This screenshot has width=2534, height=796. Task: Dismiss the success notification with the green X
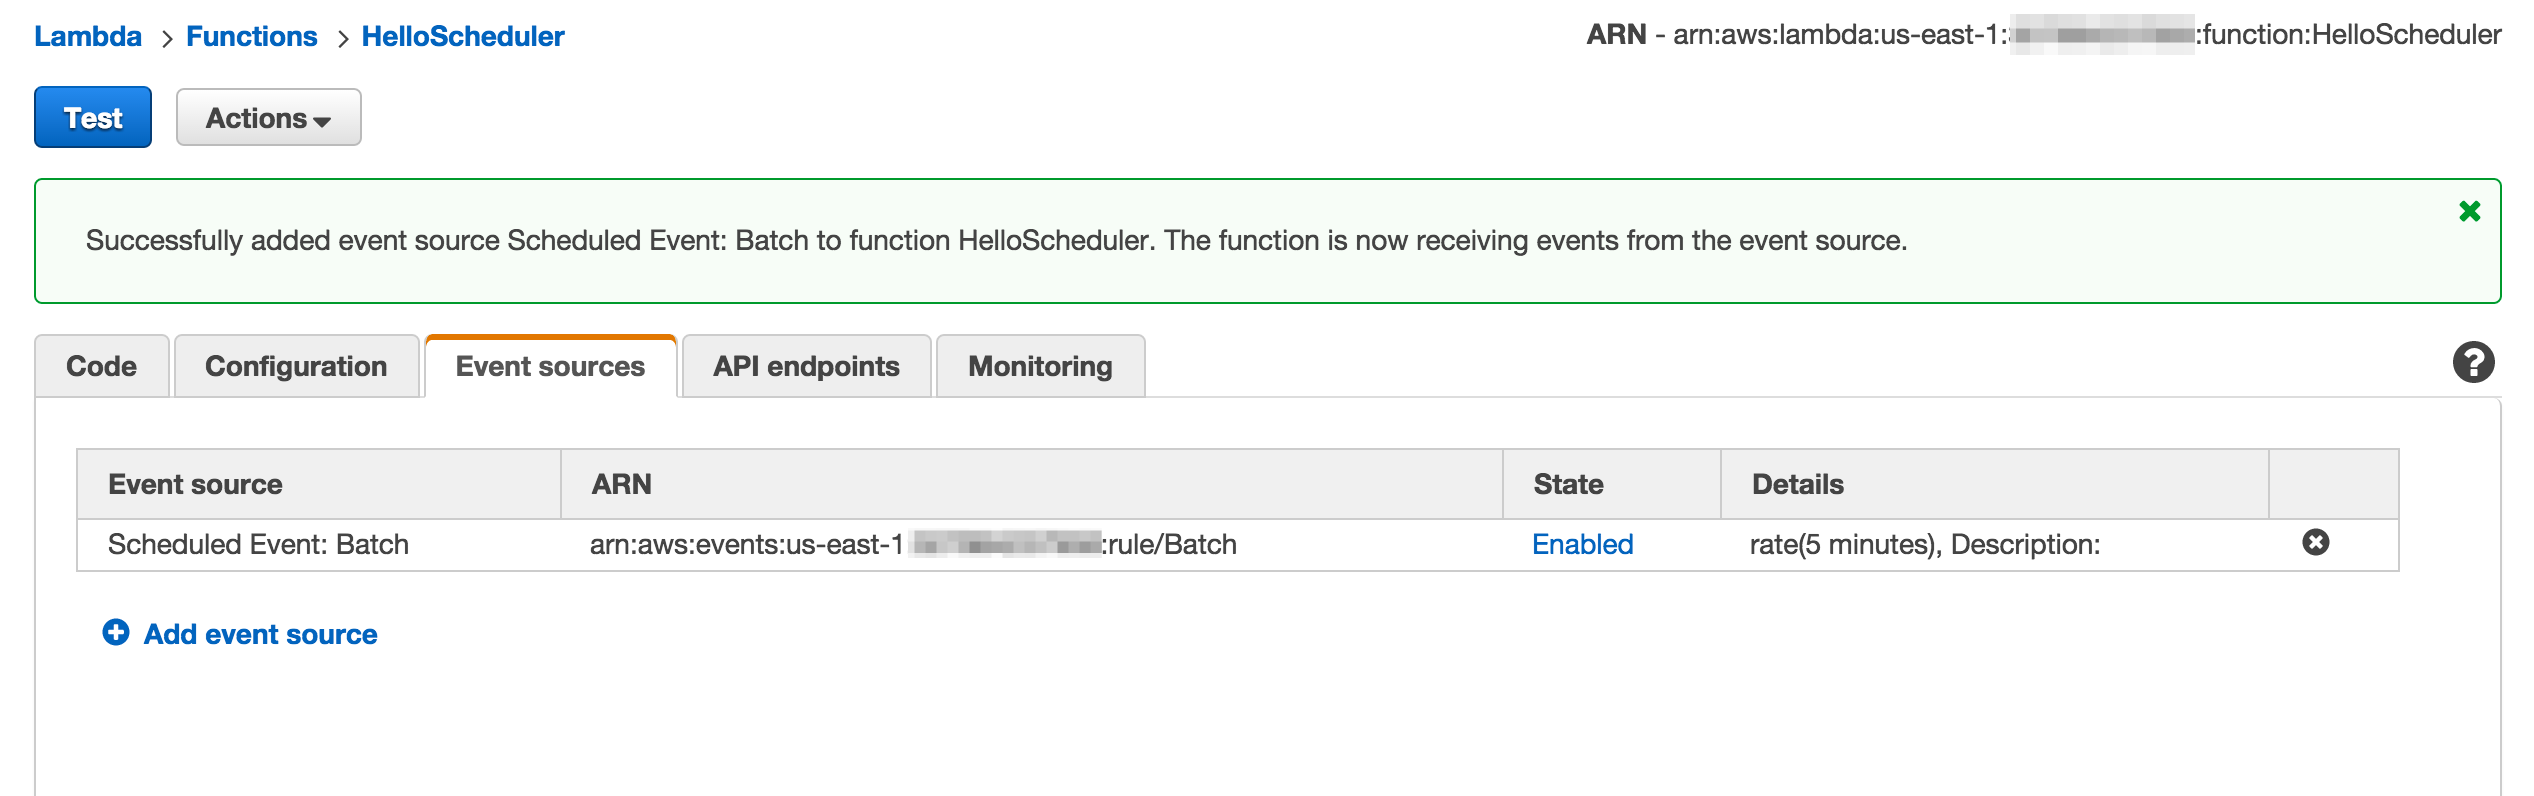[2469, 211]
